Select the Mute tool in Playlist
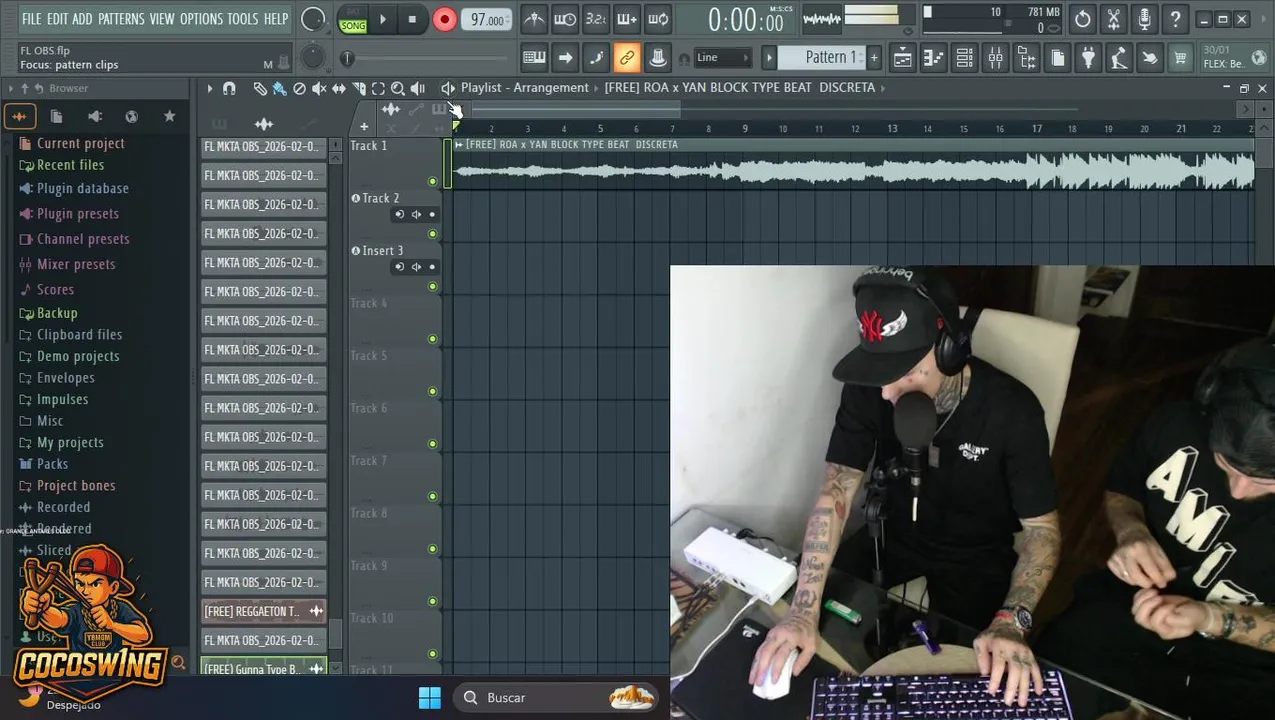This screenshot has width=1275, height=720. [x=319, y=88]
